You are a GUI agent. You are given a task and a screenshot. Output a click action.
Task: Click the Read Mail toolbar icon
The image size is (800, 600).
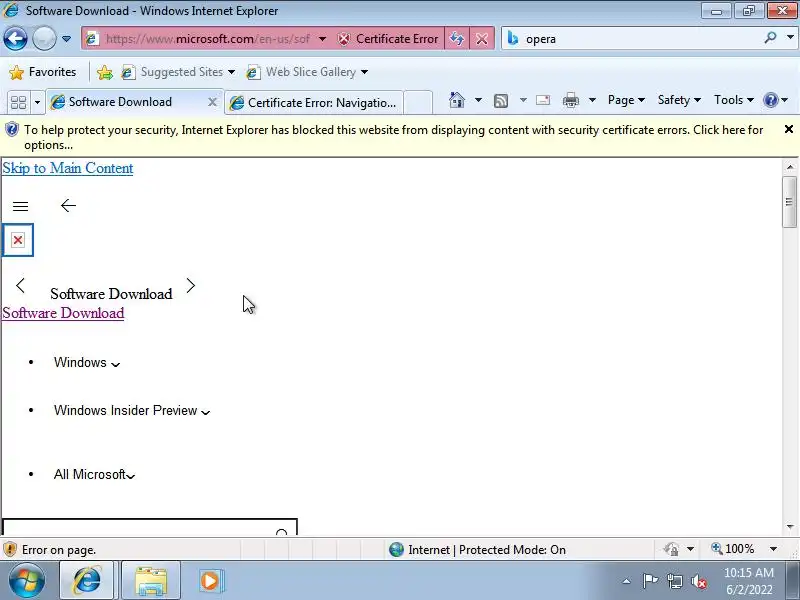coord(543,101)
